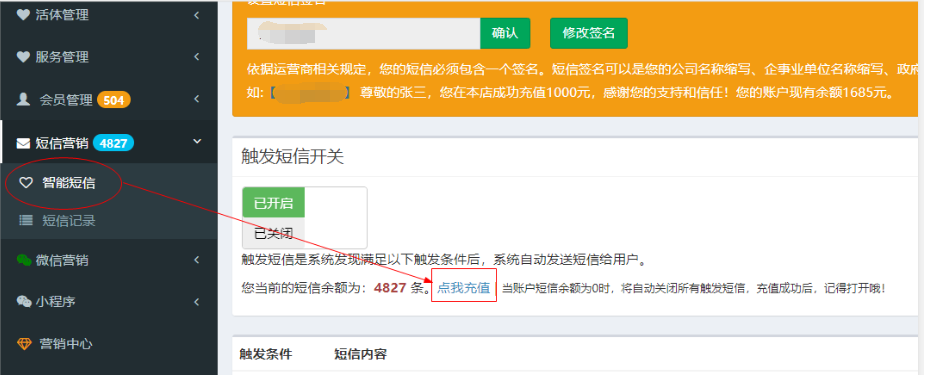Viewport: 925px width, 376px height.
Task: Click the heart icon beside 活体管理
Action: click(x=23, y=15)
